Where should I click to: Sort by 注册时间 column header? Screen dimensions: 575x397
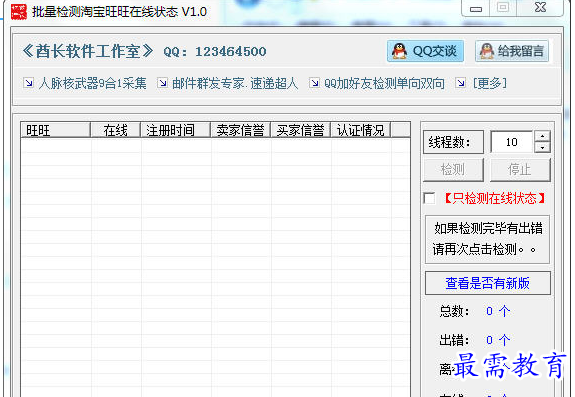tap(176, 130)
